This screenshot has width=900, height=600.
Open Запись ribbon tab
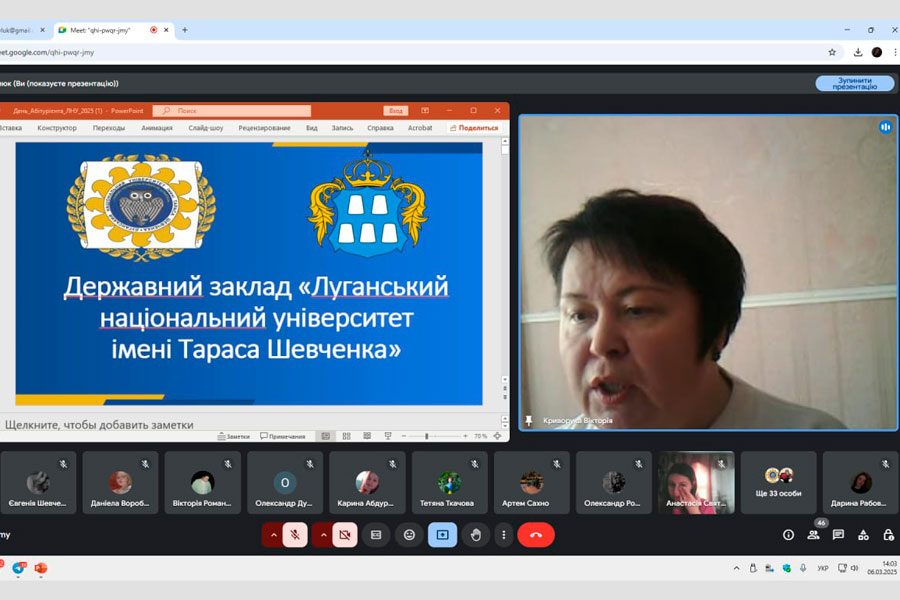pos(342,128)
